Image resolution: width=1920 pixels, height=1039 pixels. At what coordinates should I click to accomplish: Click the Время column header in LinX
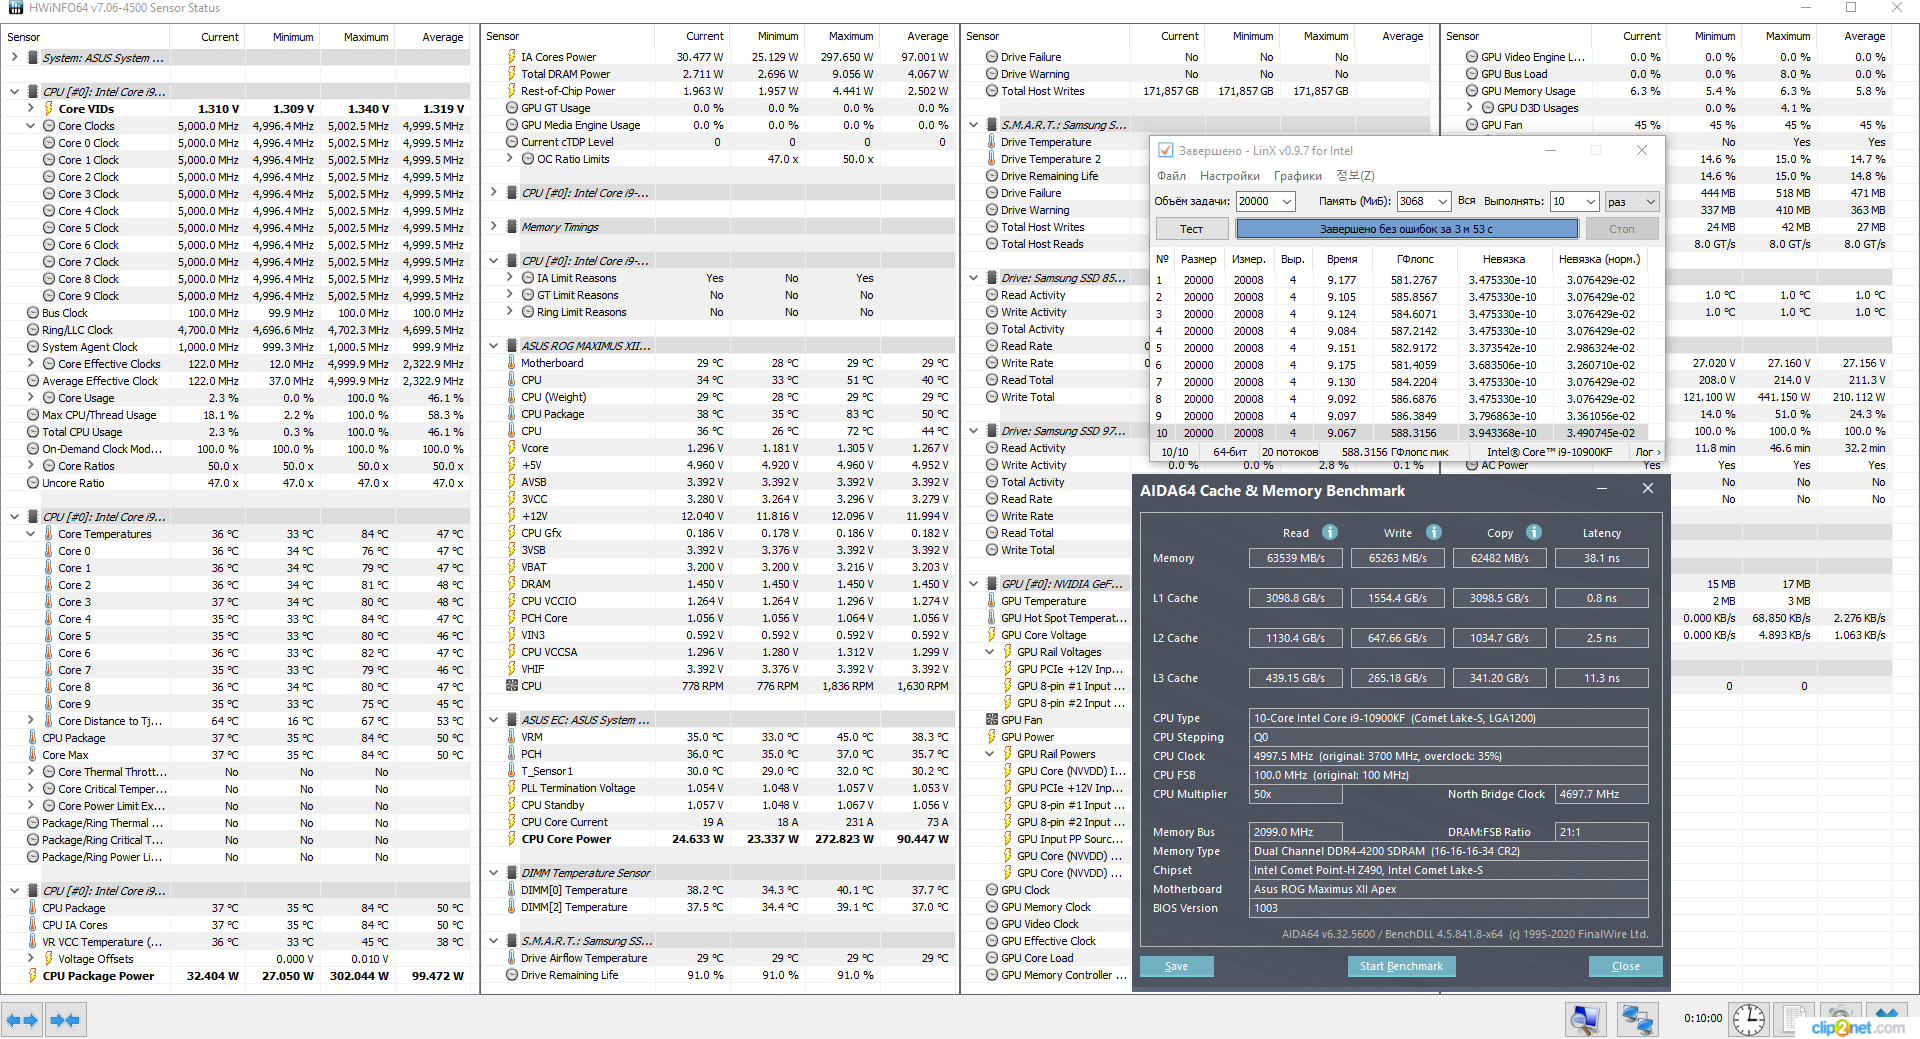pyautogui.click(x=1342, y=259)
